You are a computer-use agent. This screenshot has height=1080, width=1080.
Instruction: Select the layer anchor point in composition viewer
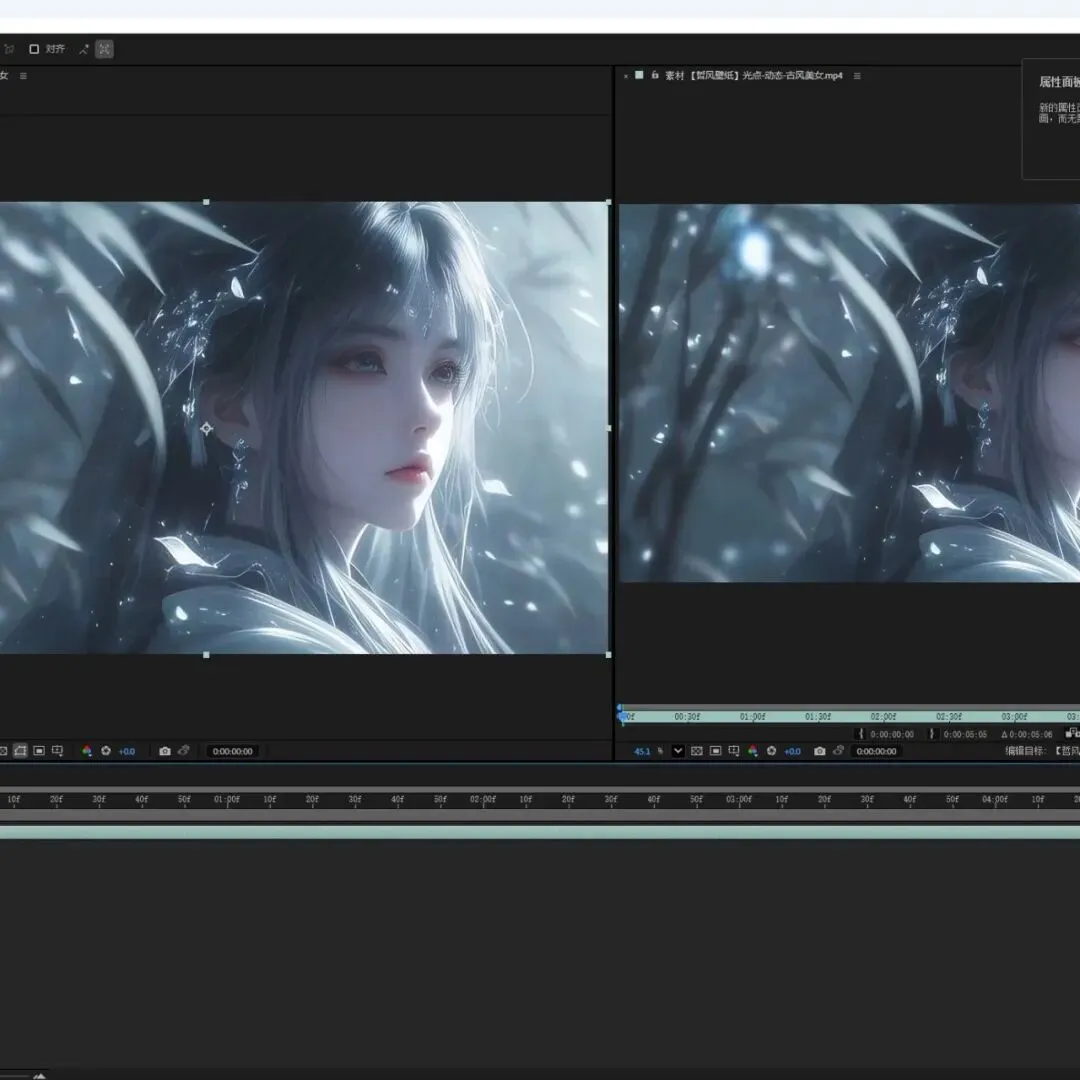[206, 428]
